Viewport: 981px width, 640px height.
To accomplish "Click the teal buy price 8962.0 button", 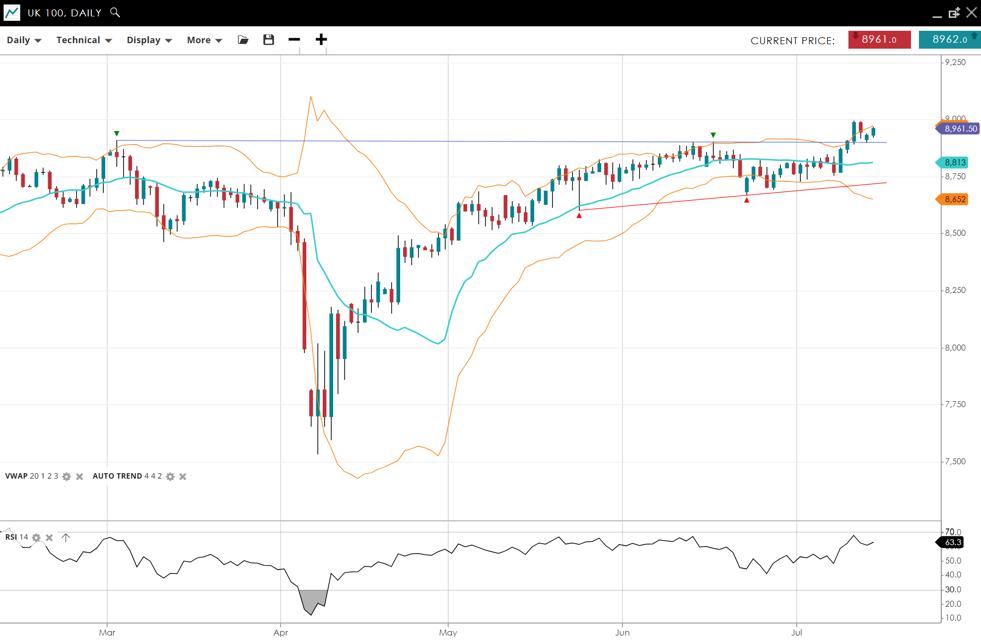I will pos(949,40).
